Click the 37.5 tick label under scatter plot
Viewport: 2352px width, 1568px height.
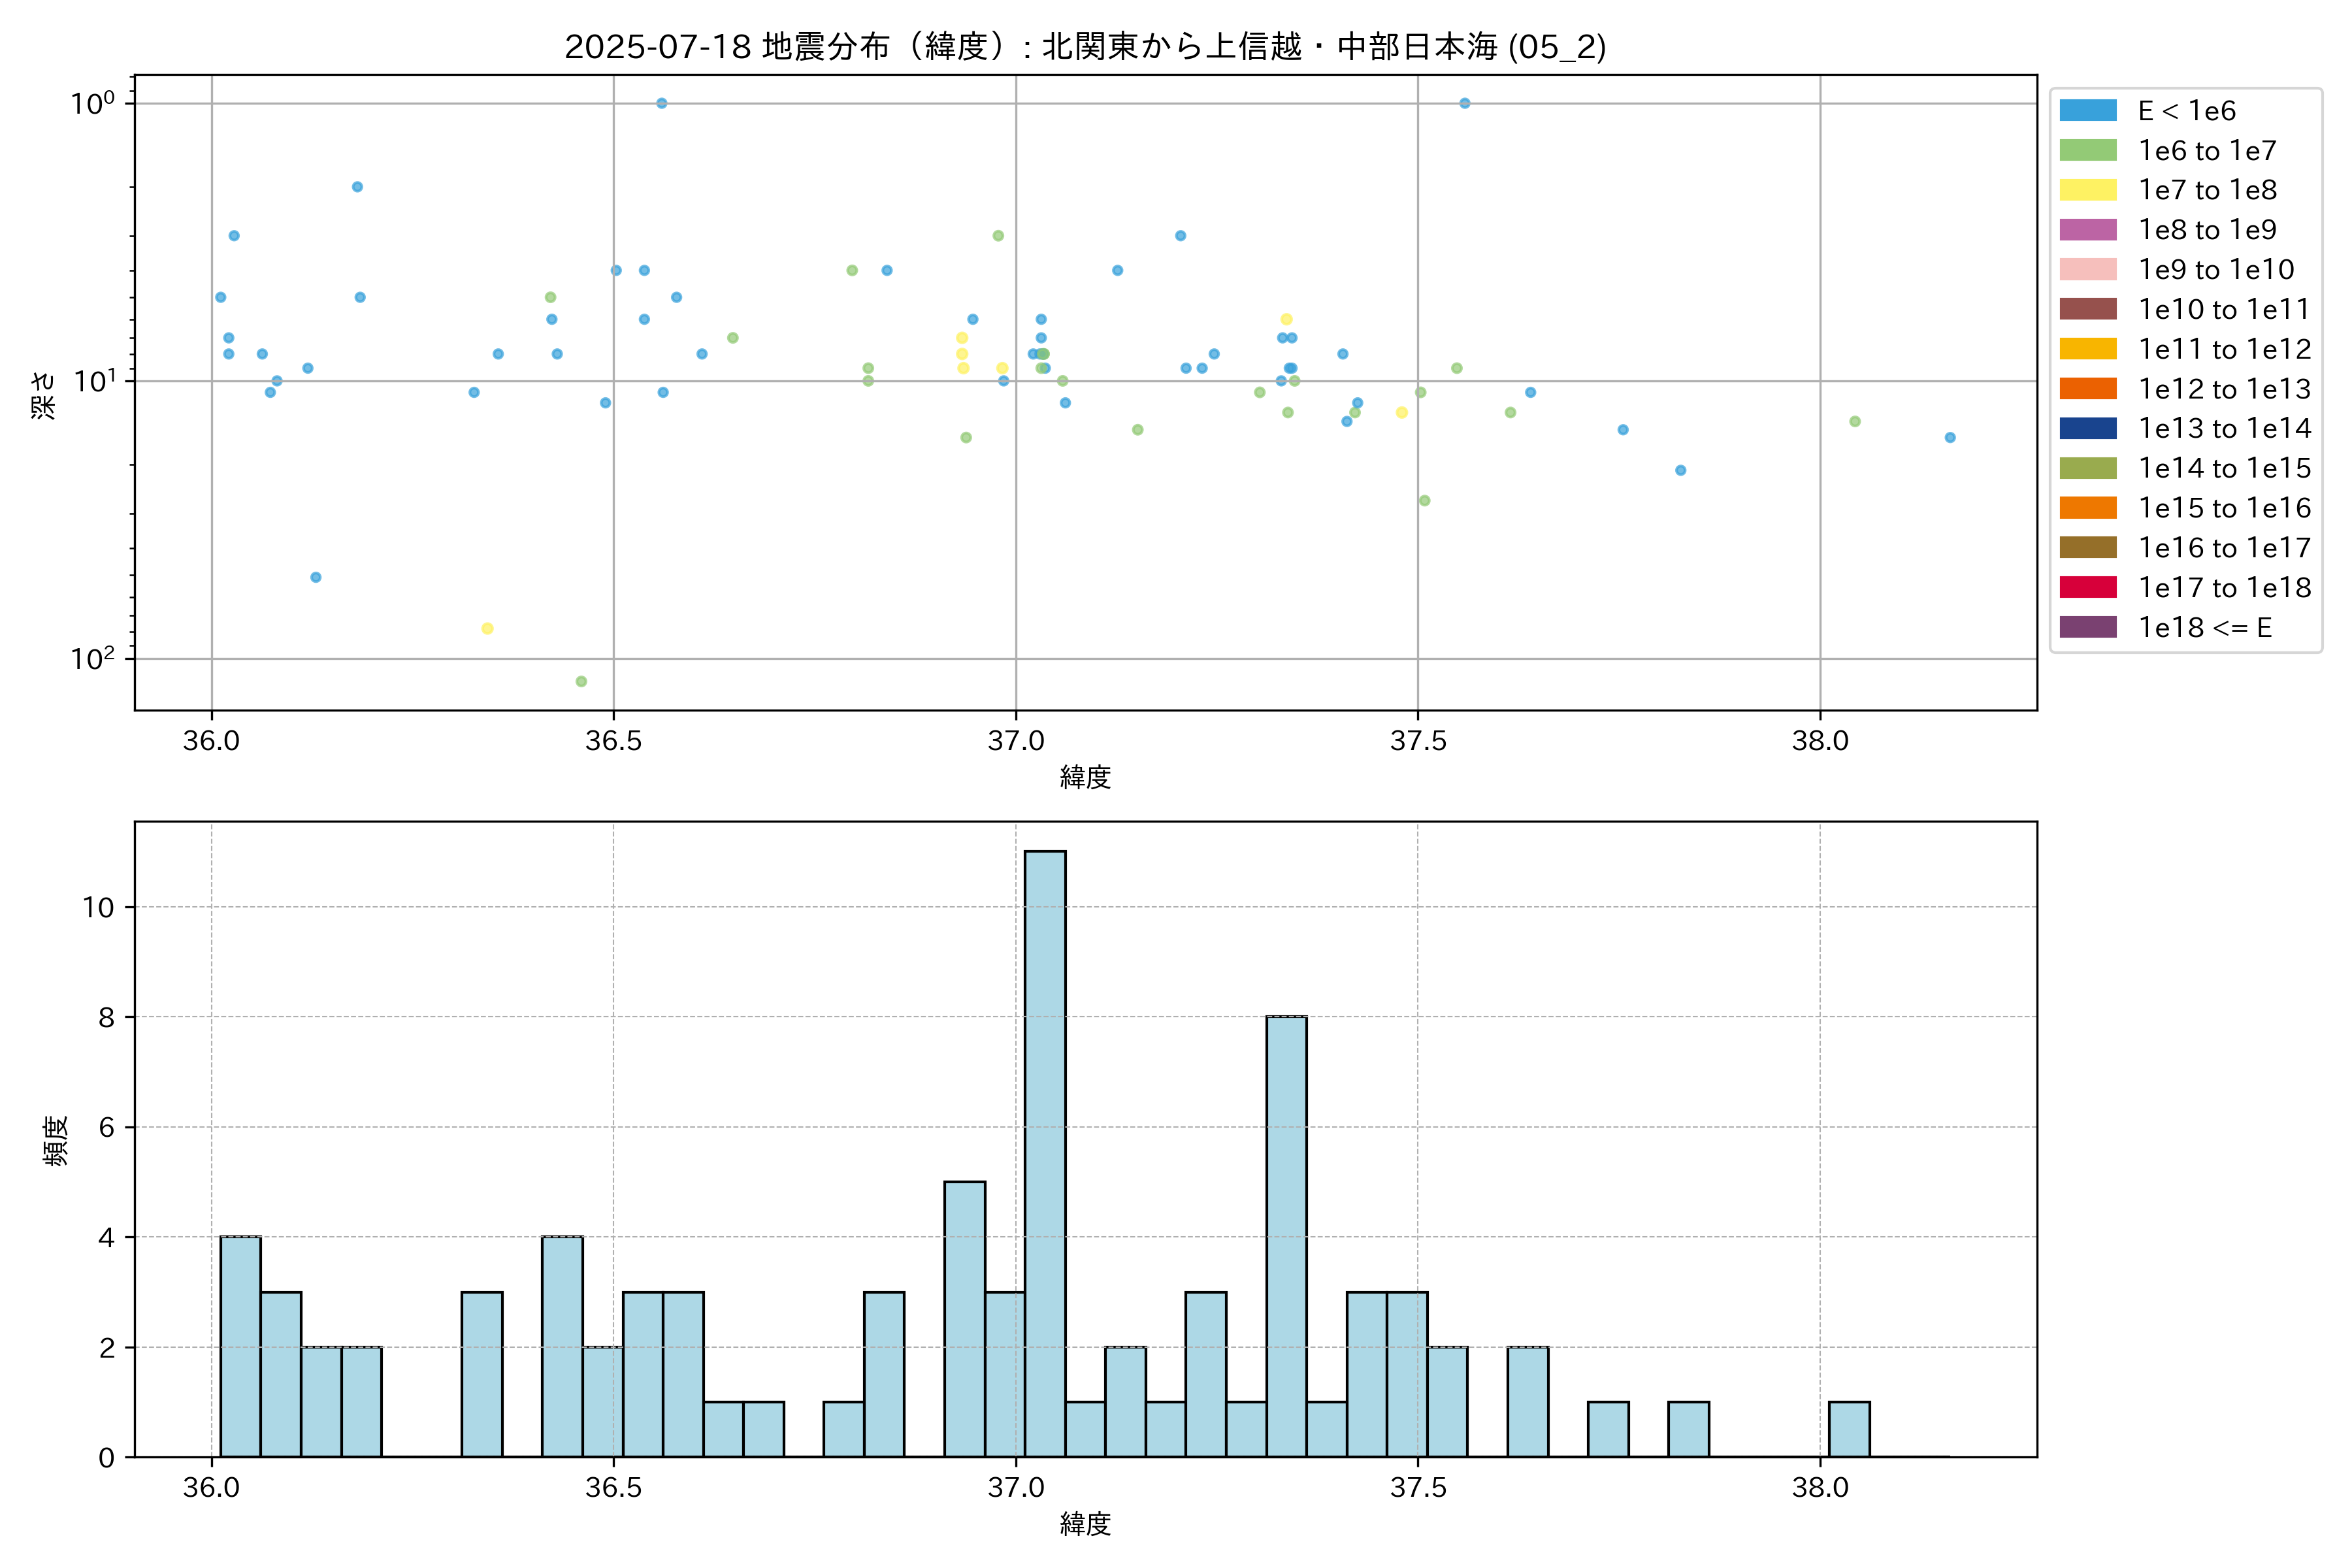[1418, 741]
